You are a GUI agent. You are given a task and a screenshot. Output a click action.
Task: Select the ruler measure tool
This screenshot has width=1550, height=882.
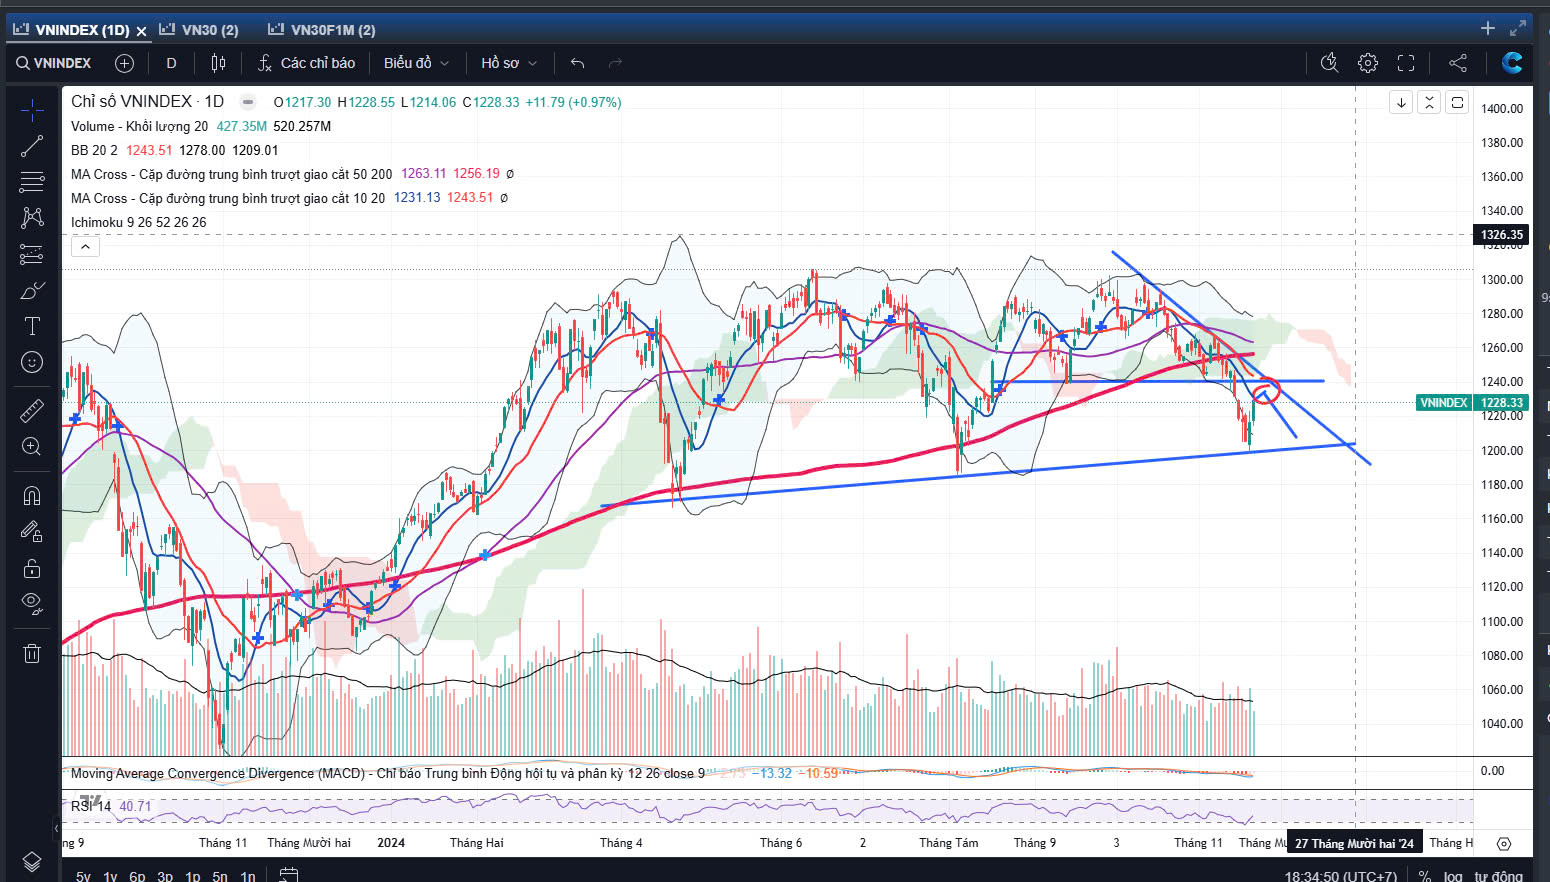click(32, 410)
